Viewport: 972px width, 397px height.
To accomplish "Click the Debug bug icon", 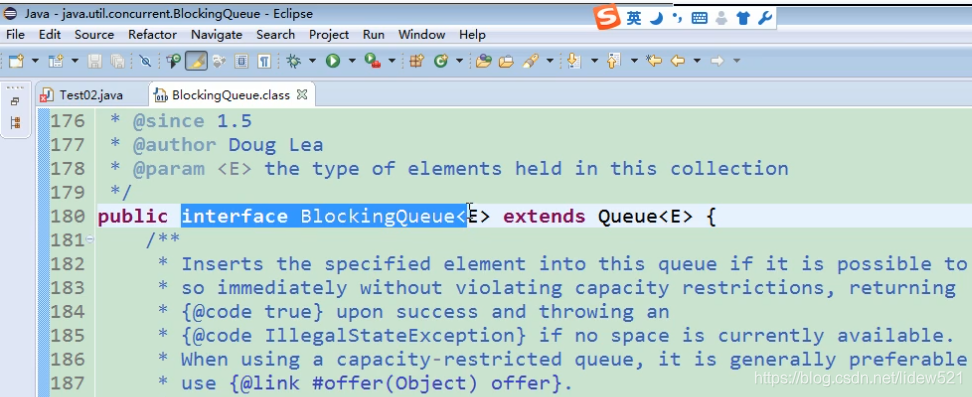I will 294,61.
